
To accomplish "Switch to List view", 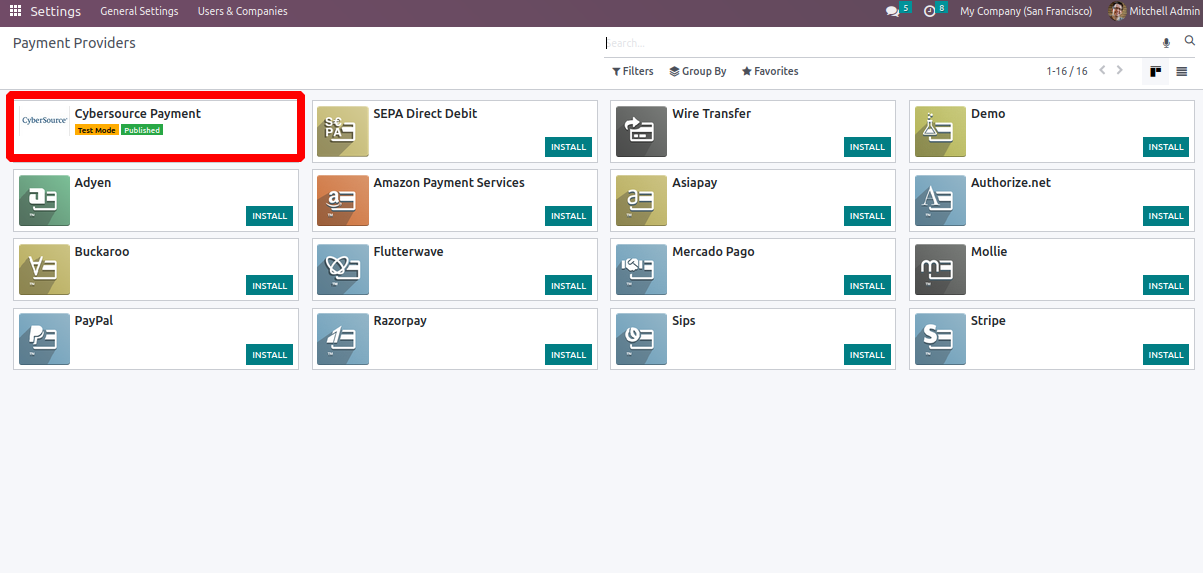I will tap(1182, 71).
